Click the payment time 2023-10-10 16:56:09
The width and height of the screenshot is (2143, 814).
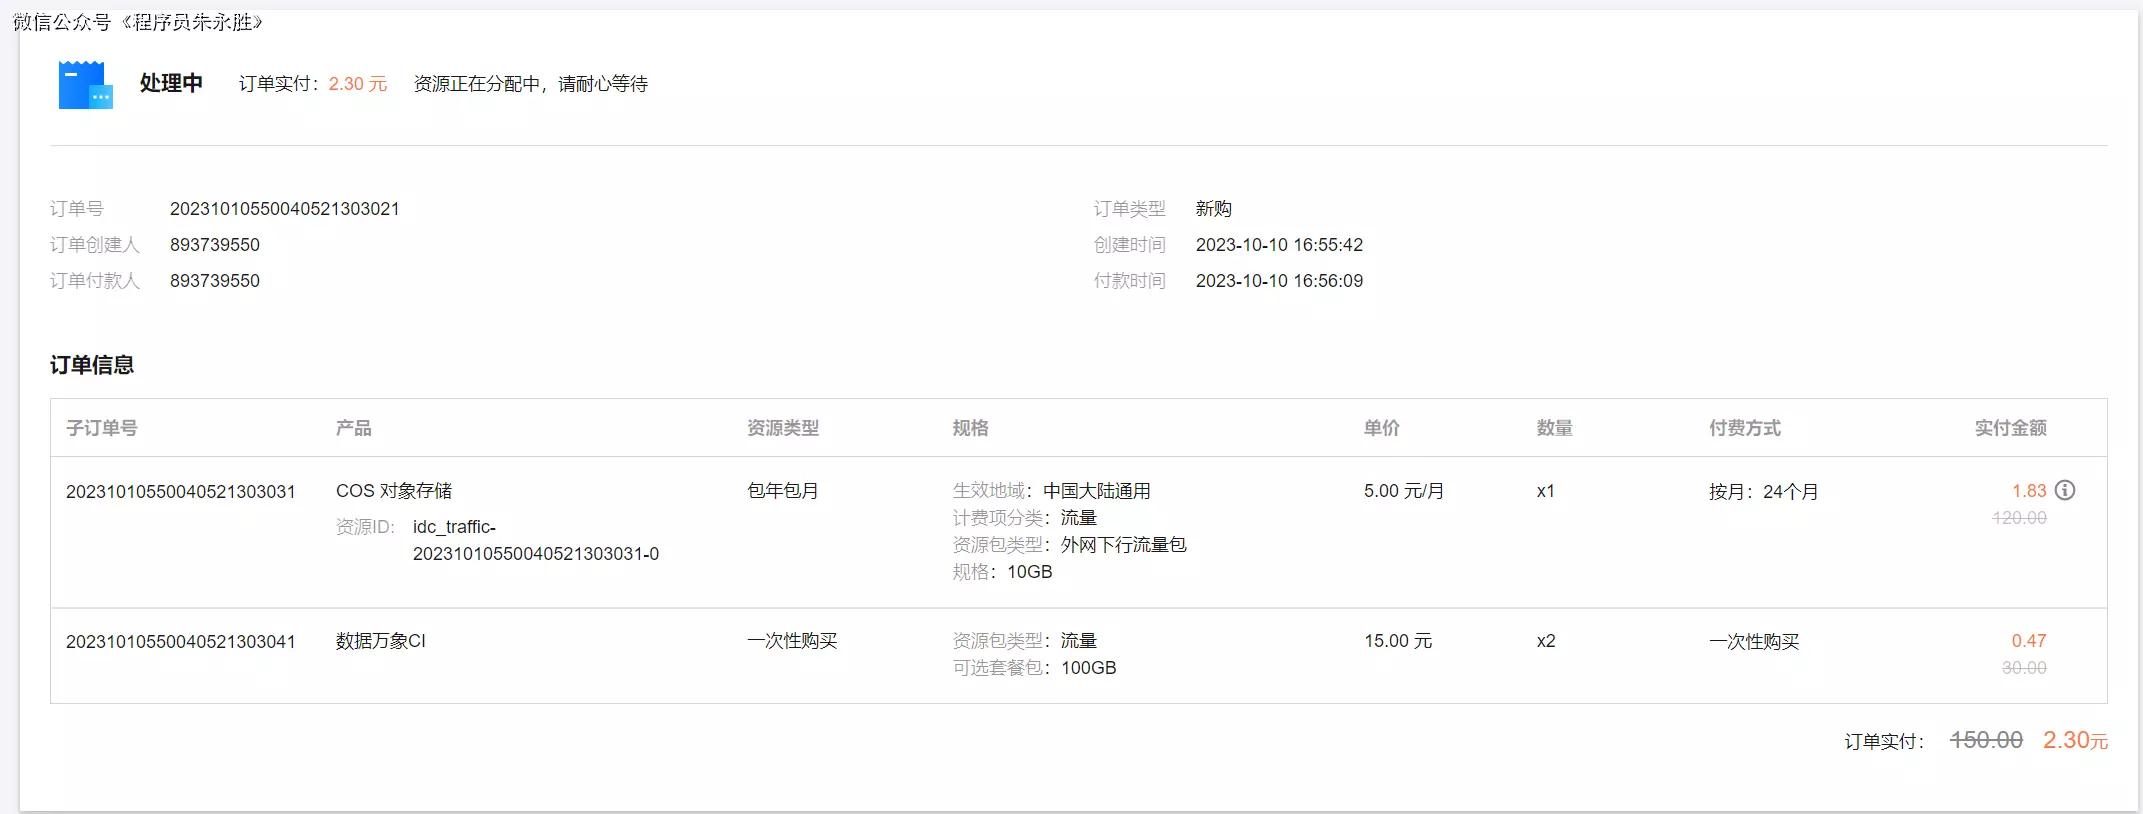point(1278,281)
